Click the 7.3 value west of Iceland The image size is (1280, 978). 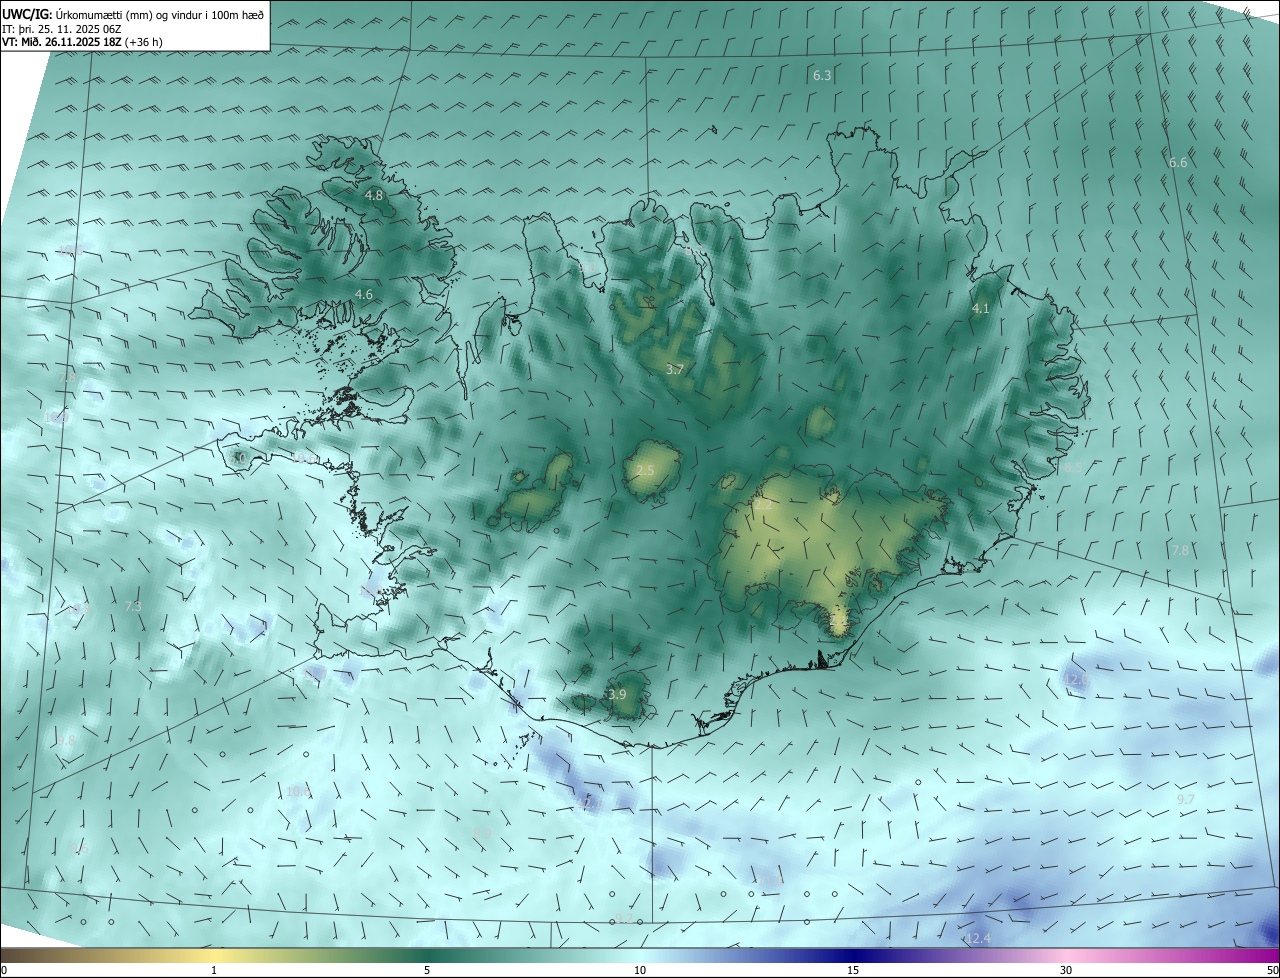[133, 606]
